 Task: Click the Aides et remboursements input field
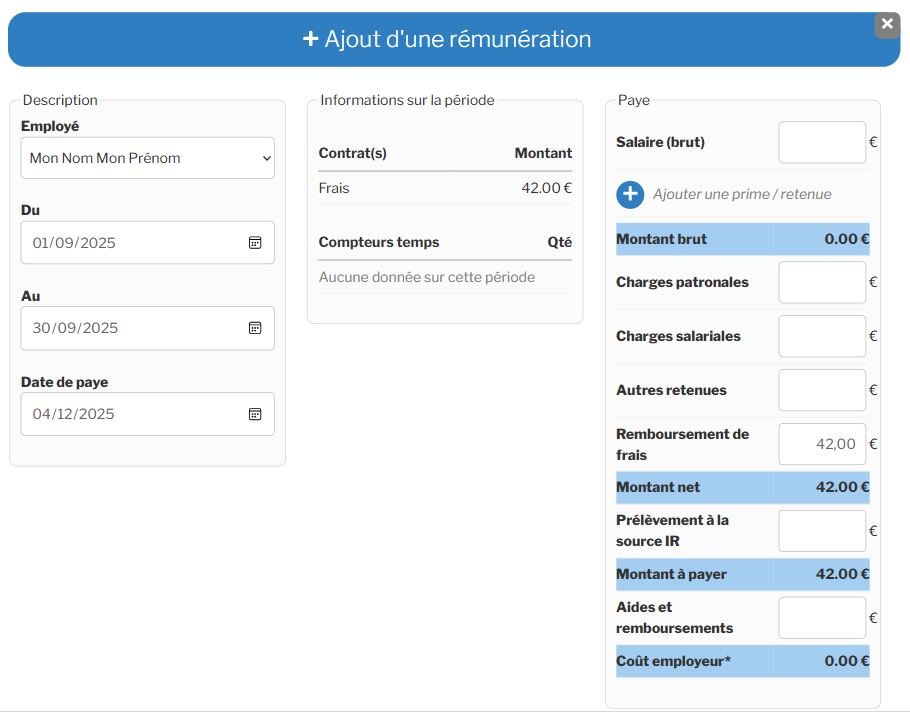pyautogui.click(x=821, y=618)
